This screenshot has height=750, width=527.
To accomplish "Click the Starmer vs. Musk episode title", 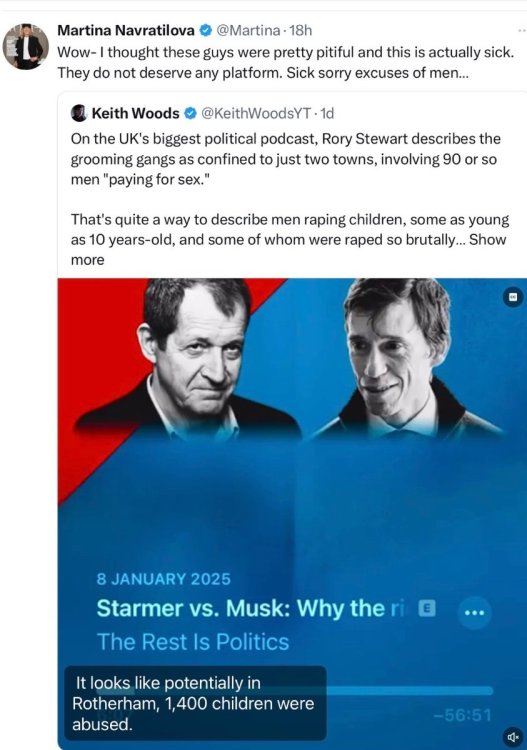I will pyautogui.click(x=251, y=608).
